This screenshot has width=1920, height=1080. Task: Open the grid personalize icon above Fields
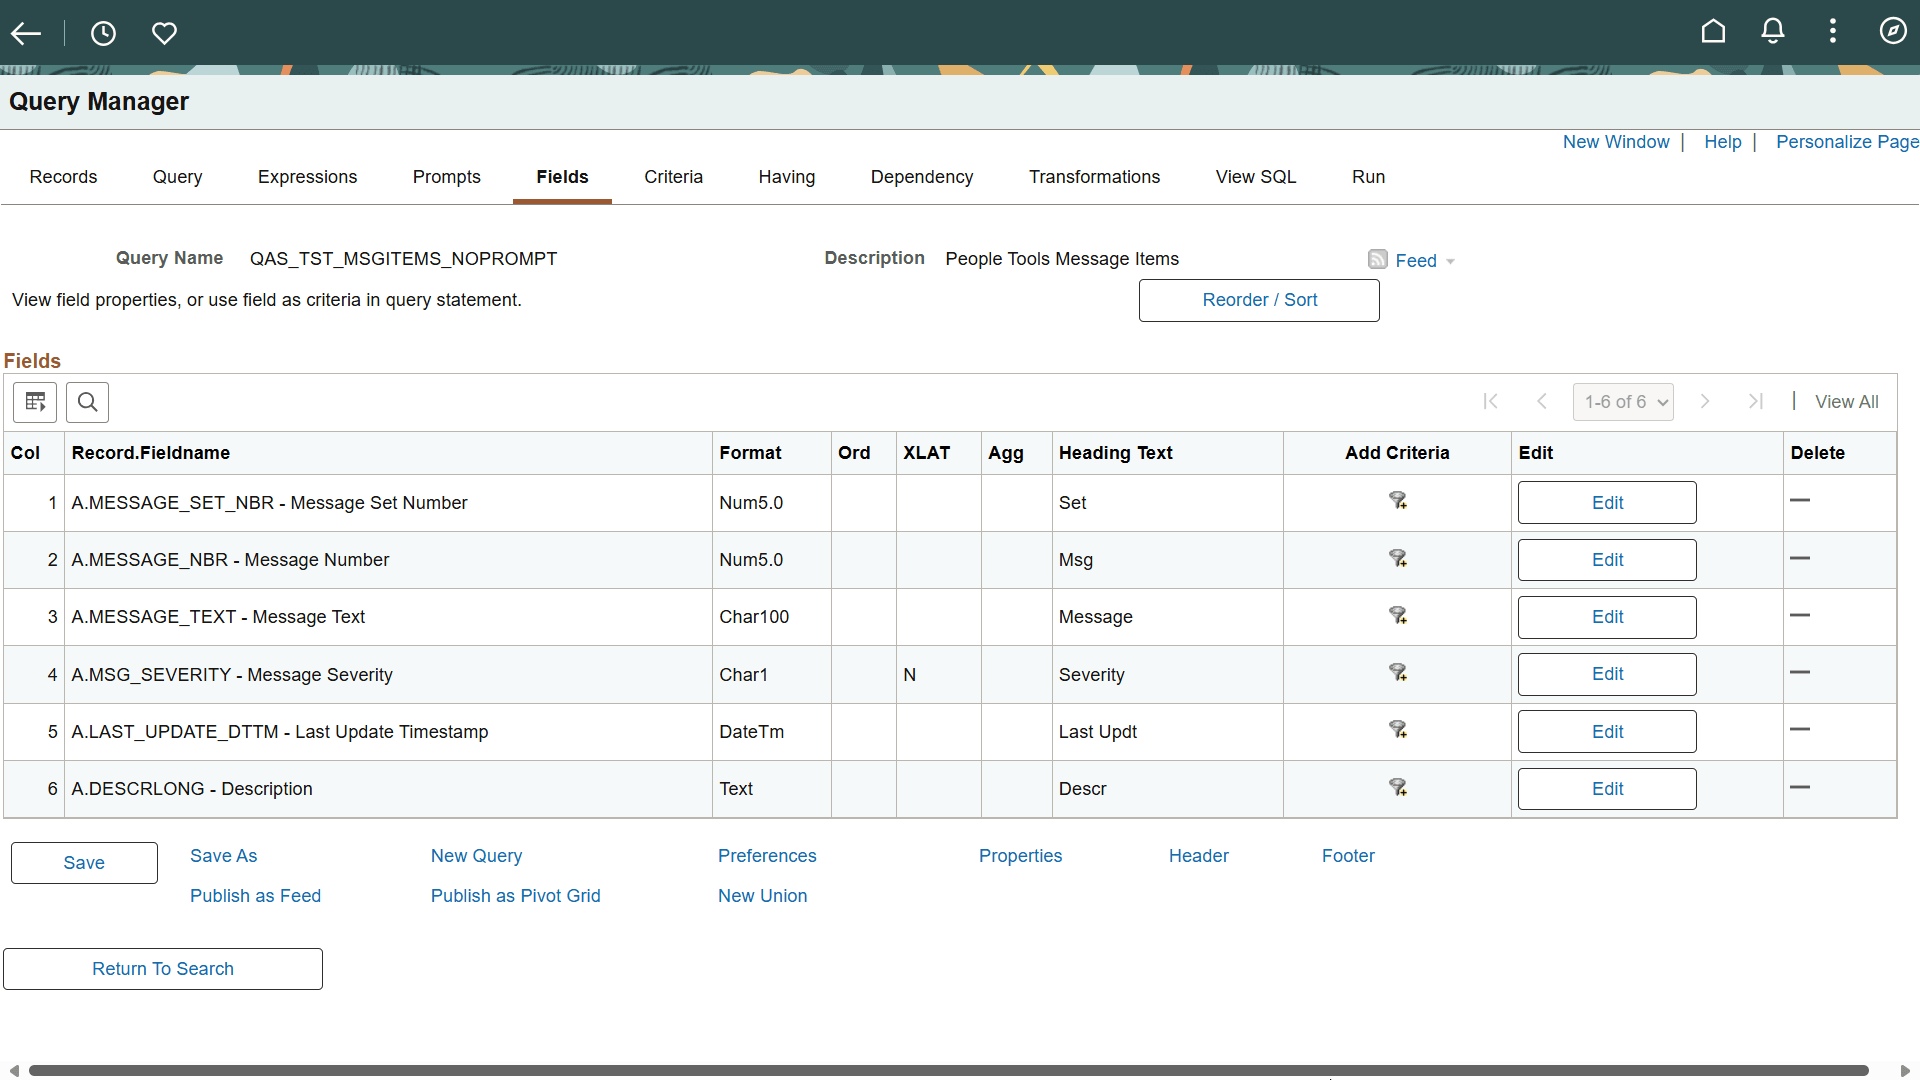pos(34,402)
